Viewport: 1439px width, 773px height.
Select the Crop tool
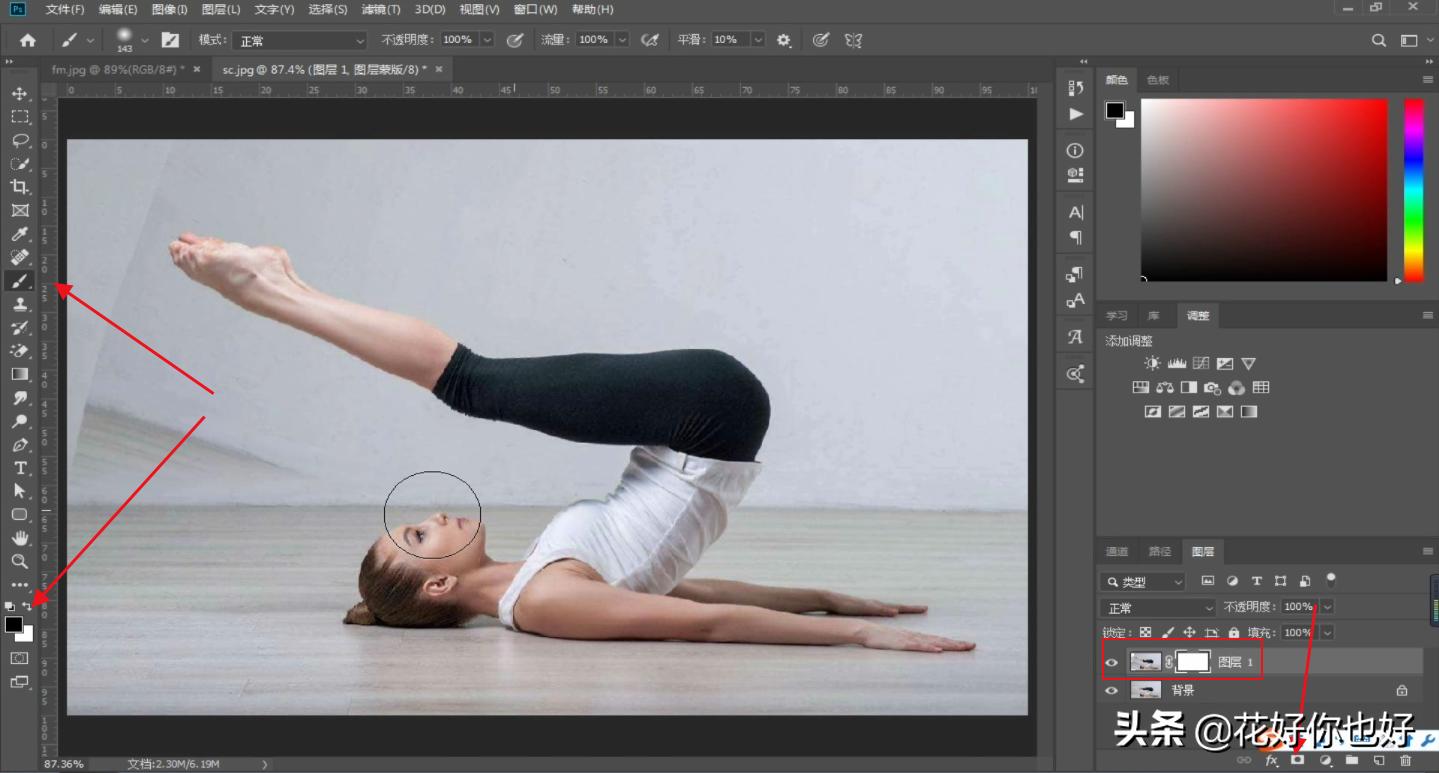[x=19, y=187]
